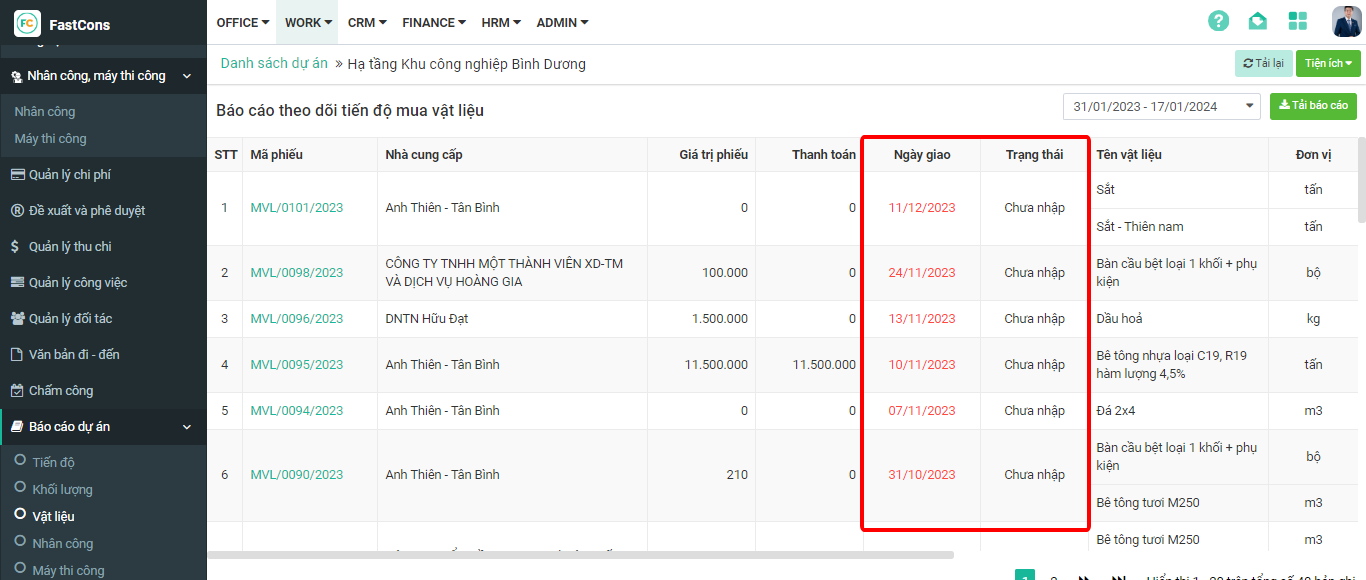Open Quản lý thu chi sidebar item
The image size is (1366, 580).
tap(70, 247)
